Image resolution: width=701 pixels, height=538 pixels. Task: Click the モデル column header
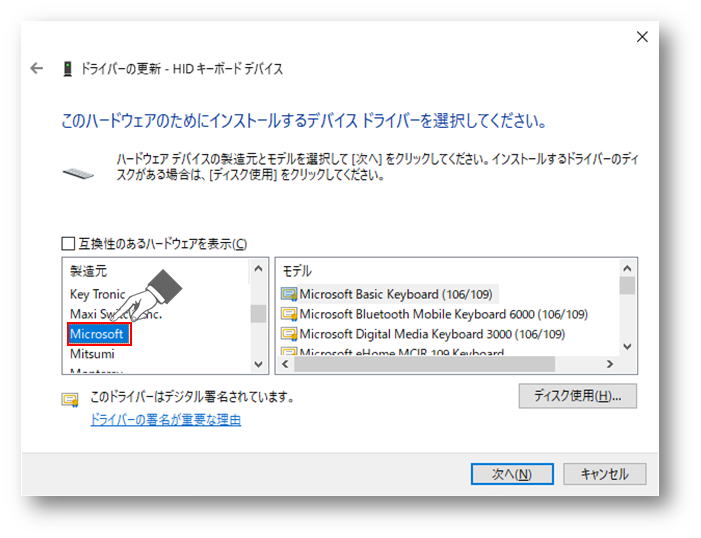(297, 271)
